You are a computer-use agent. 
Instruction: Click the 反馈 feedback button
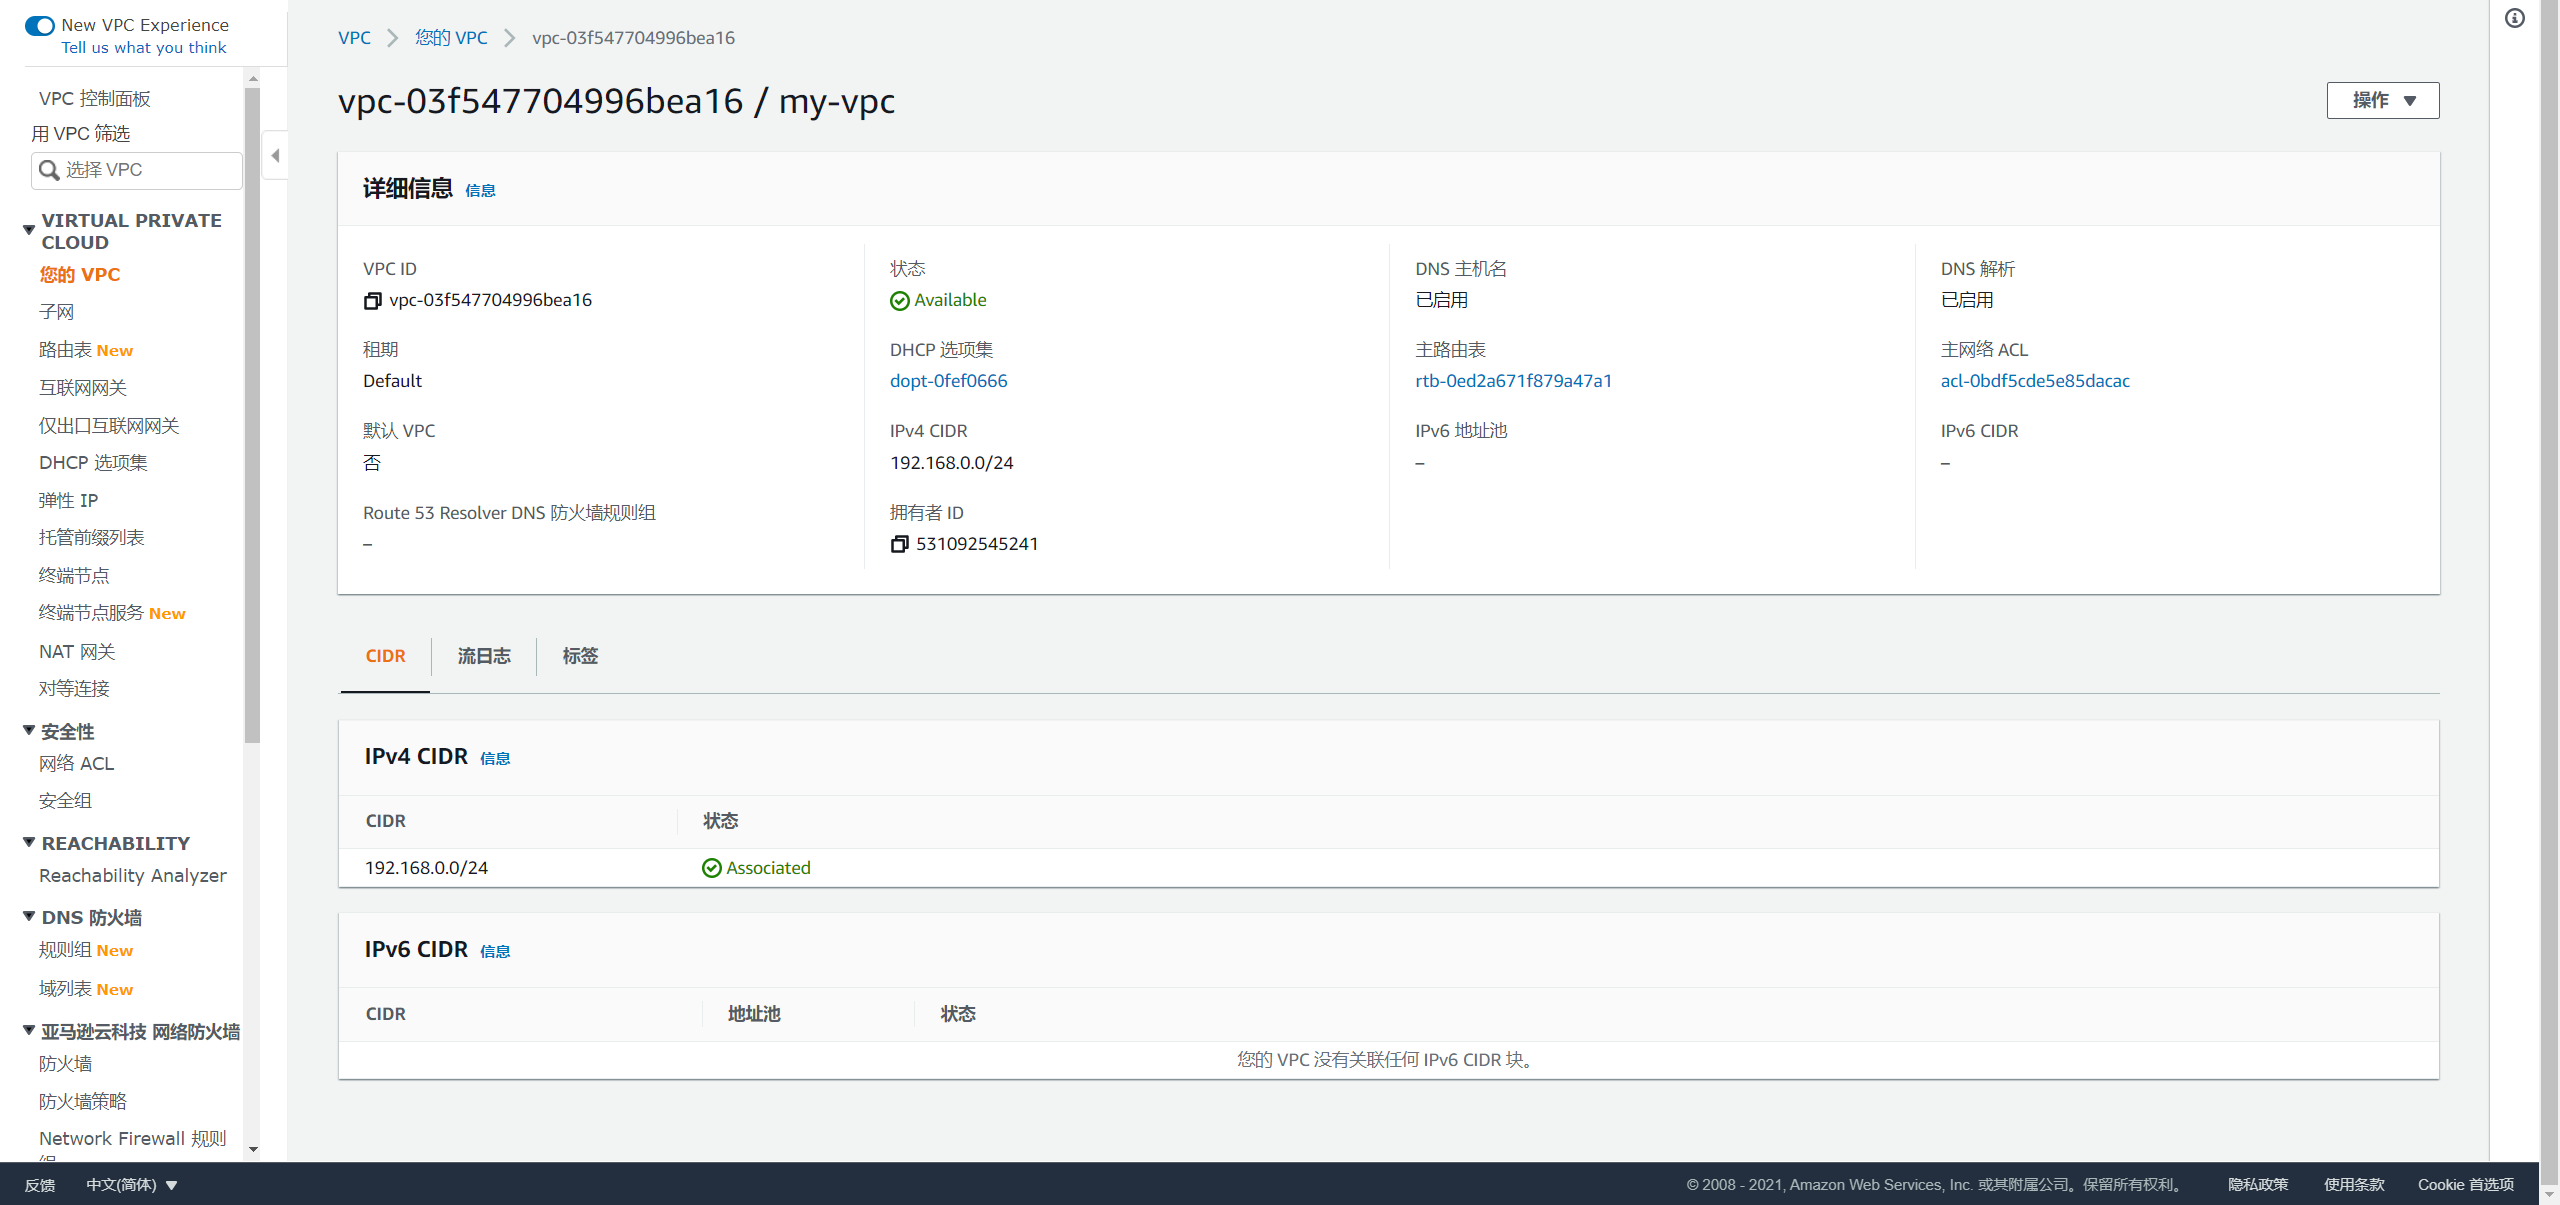pyautogui.click(x=40, y=1185)
